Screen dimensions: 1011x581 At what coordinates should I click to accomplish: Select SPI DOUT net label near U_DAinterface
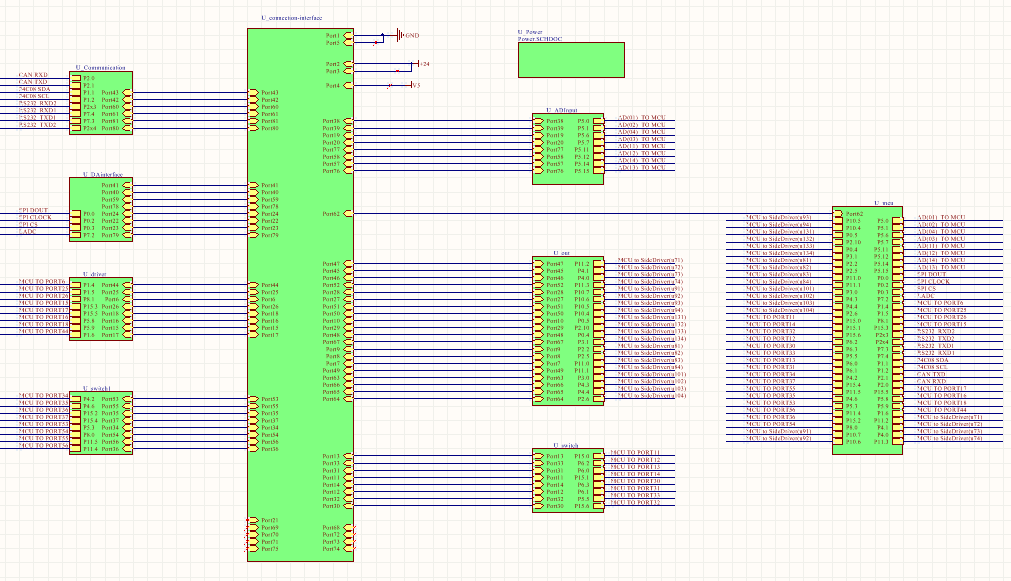(33, 210)
